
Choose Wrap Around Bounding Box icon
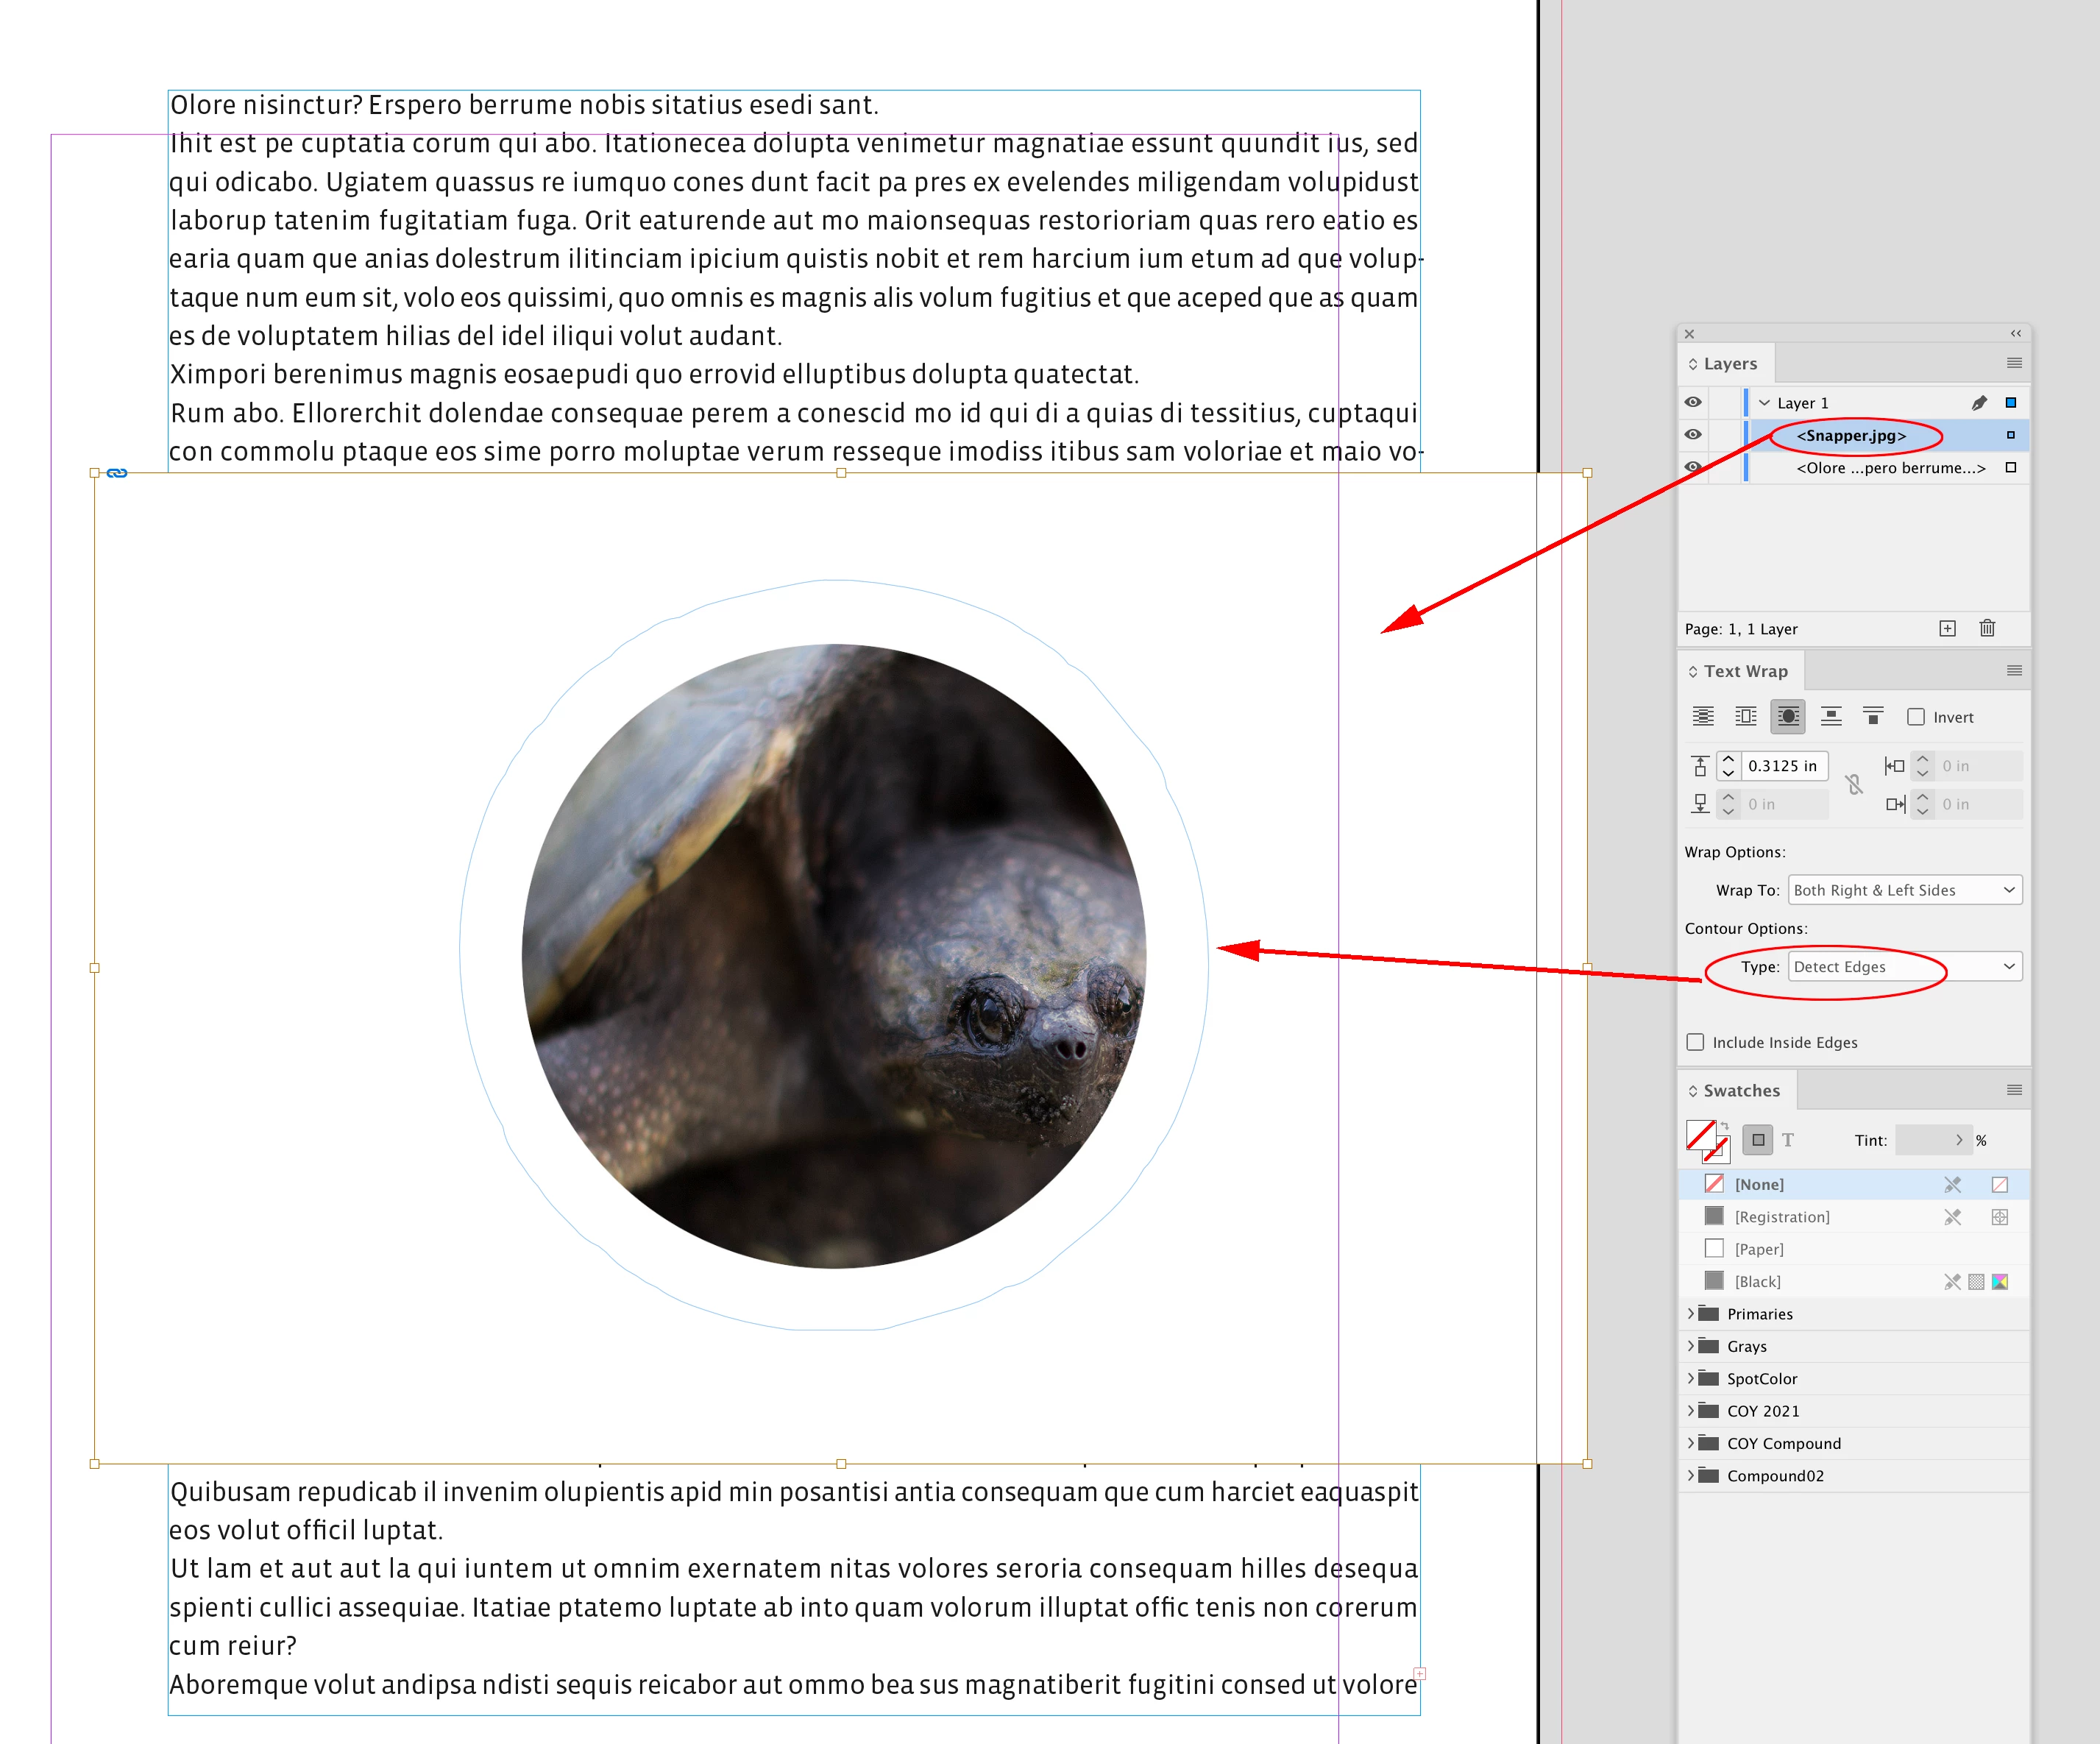coord(1745,716)
